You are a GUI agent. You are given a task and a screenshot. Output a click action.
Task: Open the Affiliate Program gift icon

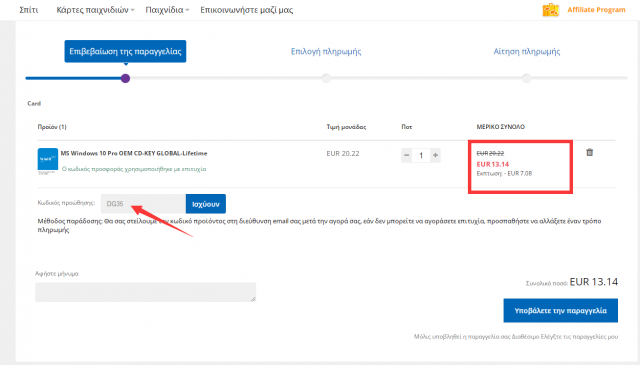(550, 10)
